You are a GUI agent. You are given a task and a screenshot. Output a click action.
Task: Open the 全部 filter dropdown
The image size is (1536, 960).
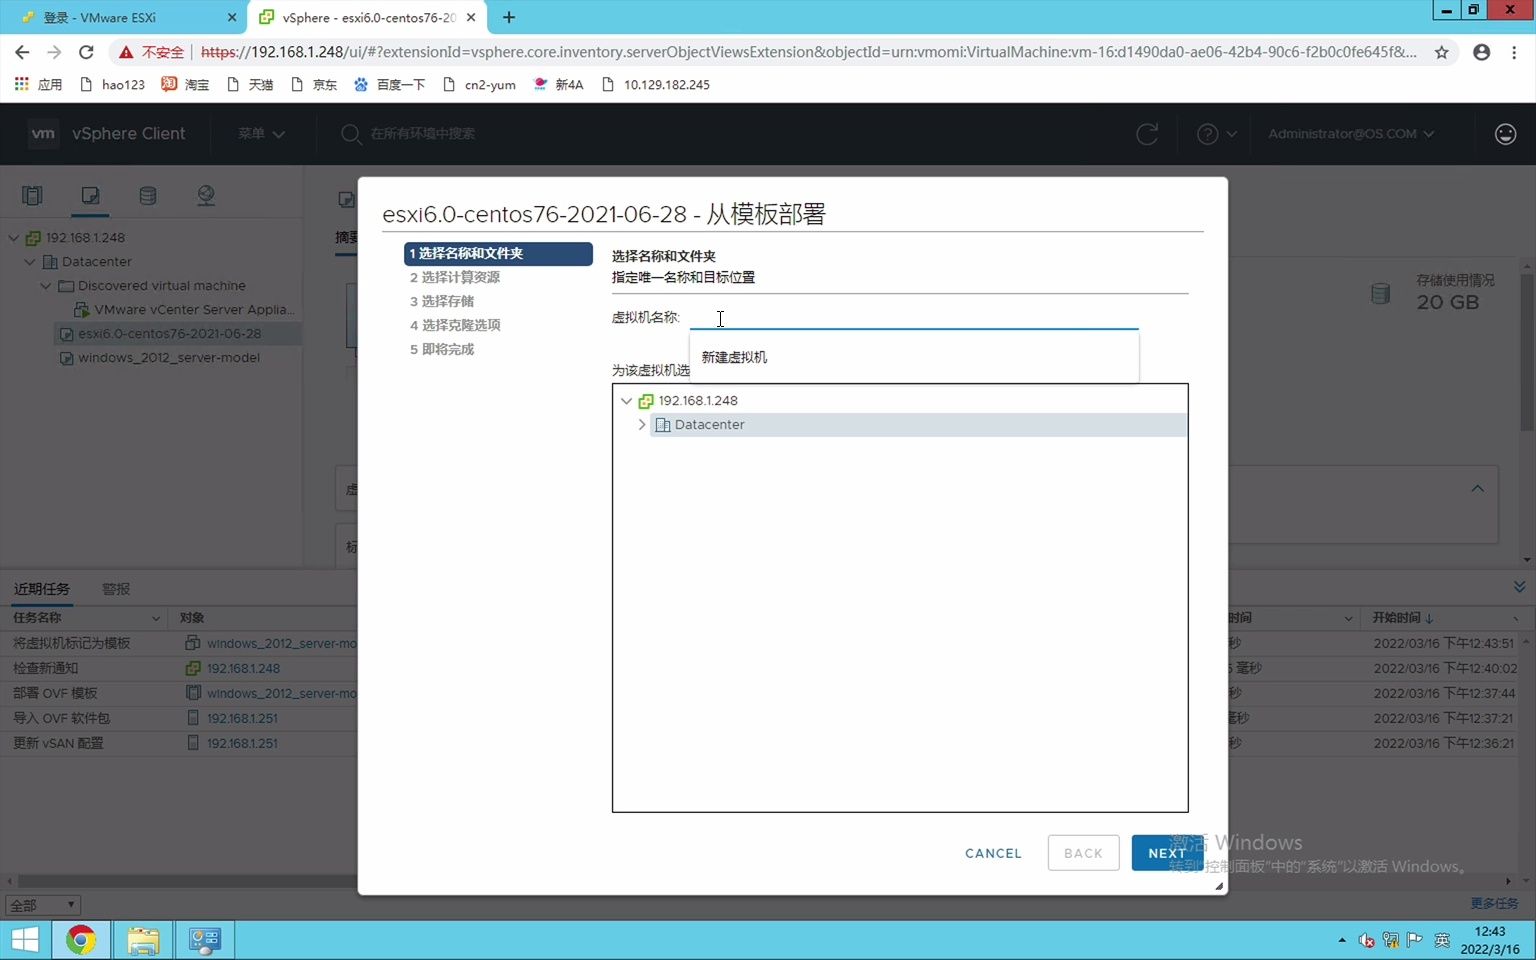pyautogui.click(x=42, y=905)
